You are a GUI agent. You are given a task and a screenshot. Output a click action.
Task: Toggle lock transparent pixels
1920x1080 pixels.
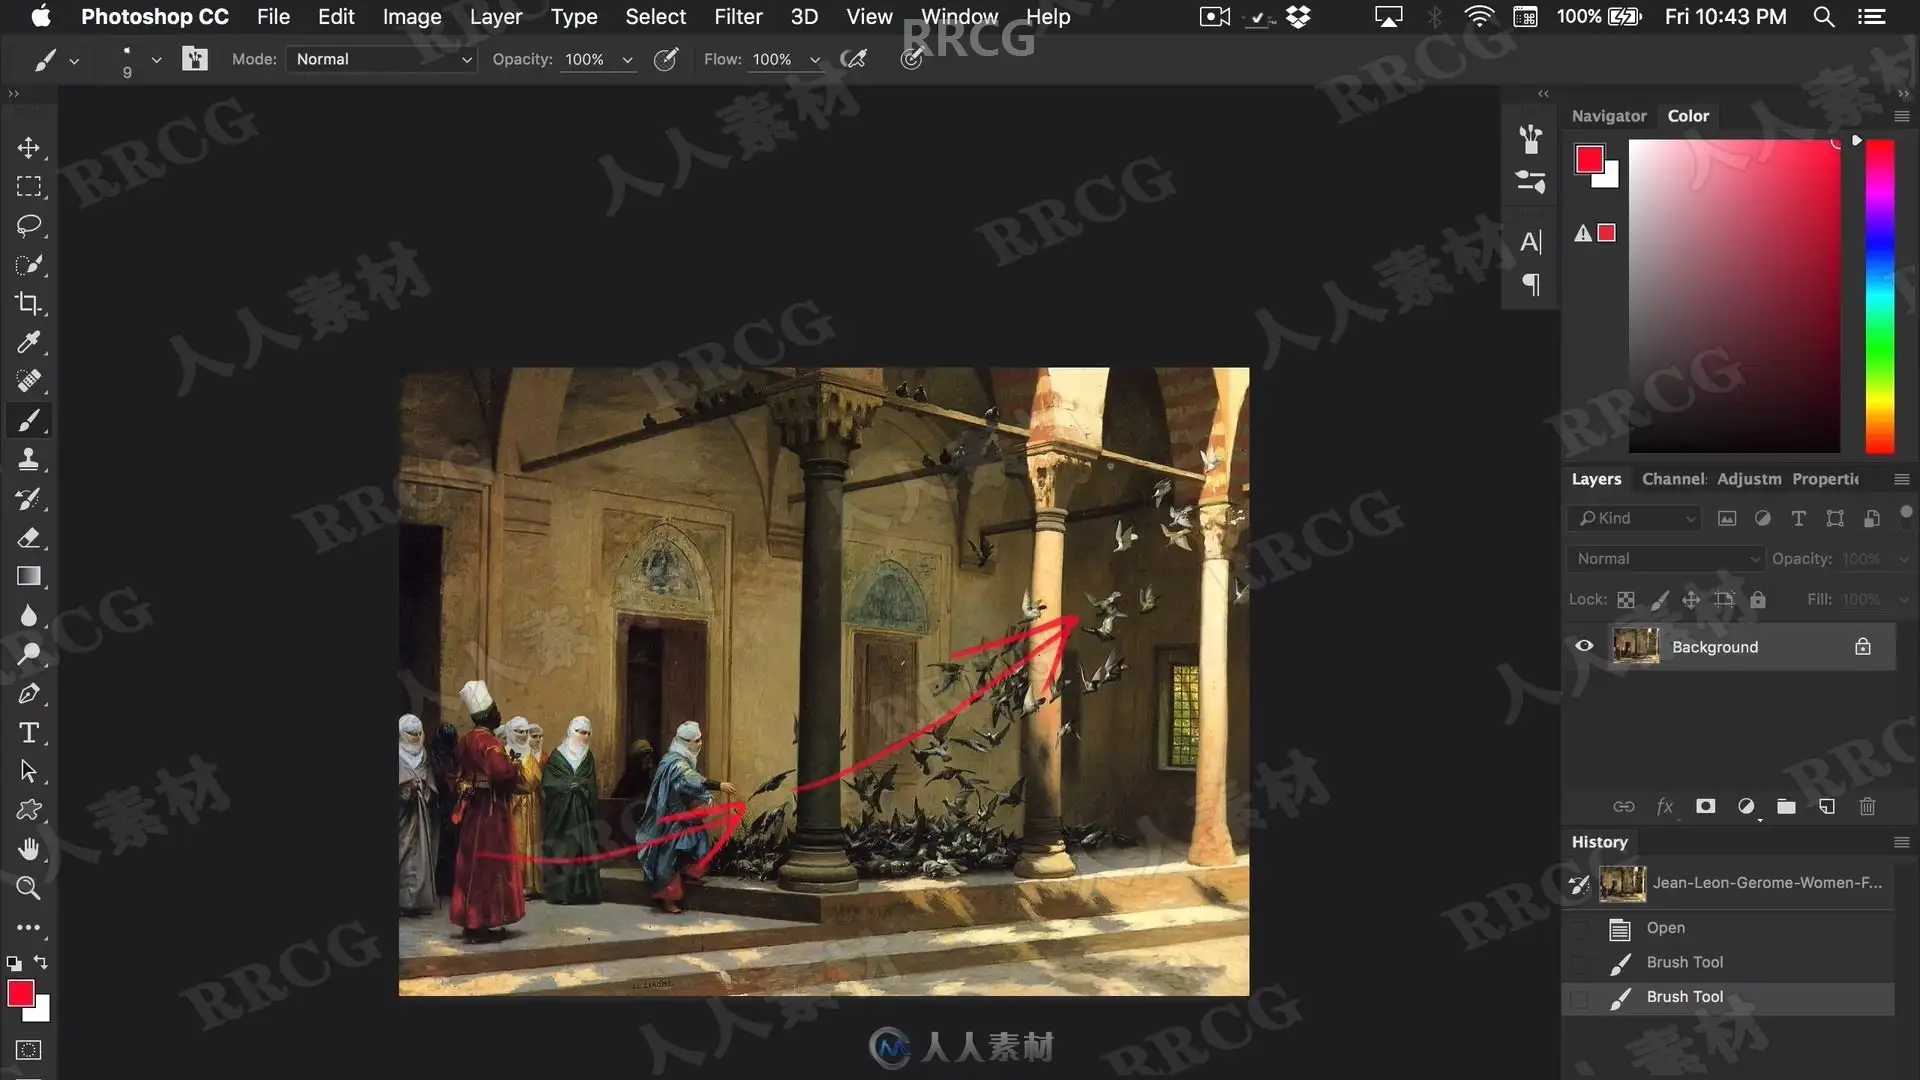coord(1626,600)
